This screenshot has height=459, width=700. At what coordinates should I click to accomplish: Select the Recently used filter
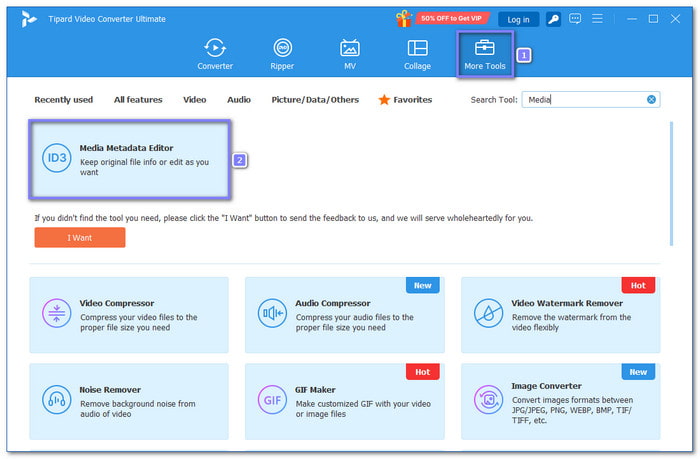point(63,100)
